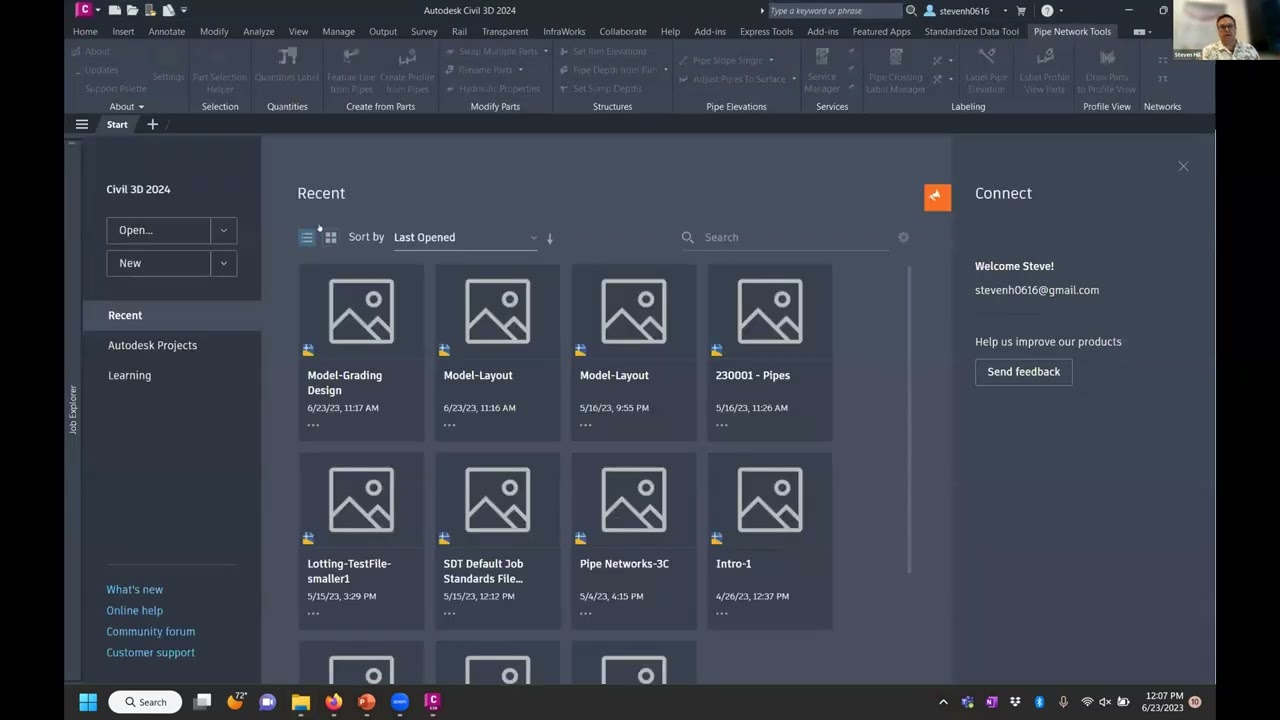Click Pipe Crossing Label Manager icon
This screenshot has height=720, width=1280.
(x=896, y=69)
